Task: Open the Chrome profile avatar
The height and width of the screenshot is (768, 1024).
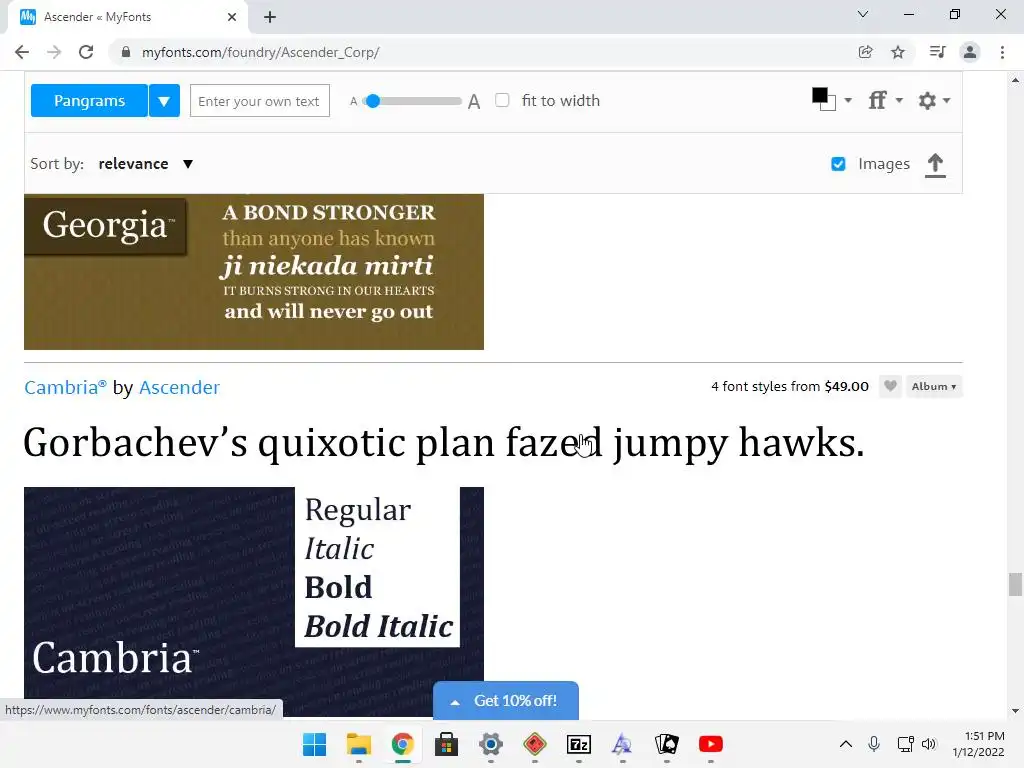Action: pos(970,52)
